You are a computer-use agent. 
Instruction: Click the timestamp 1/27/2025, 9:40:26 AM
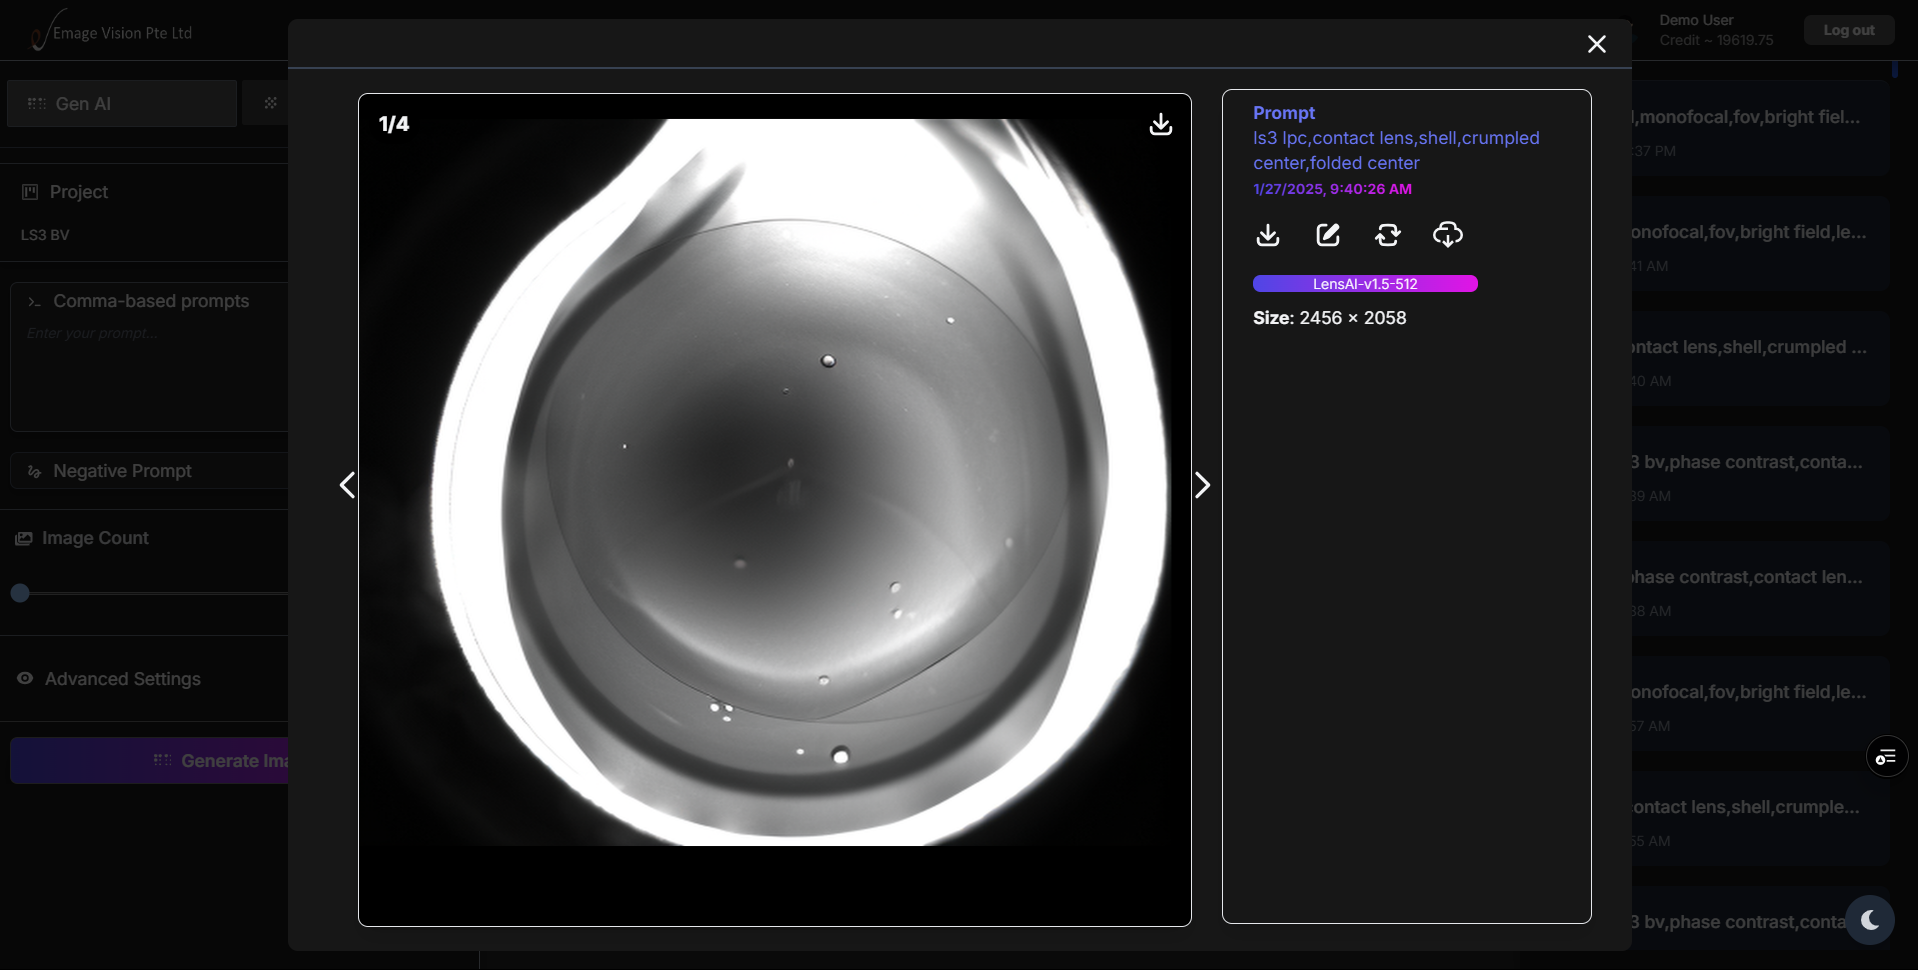[x=1332, y=189]
